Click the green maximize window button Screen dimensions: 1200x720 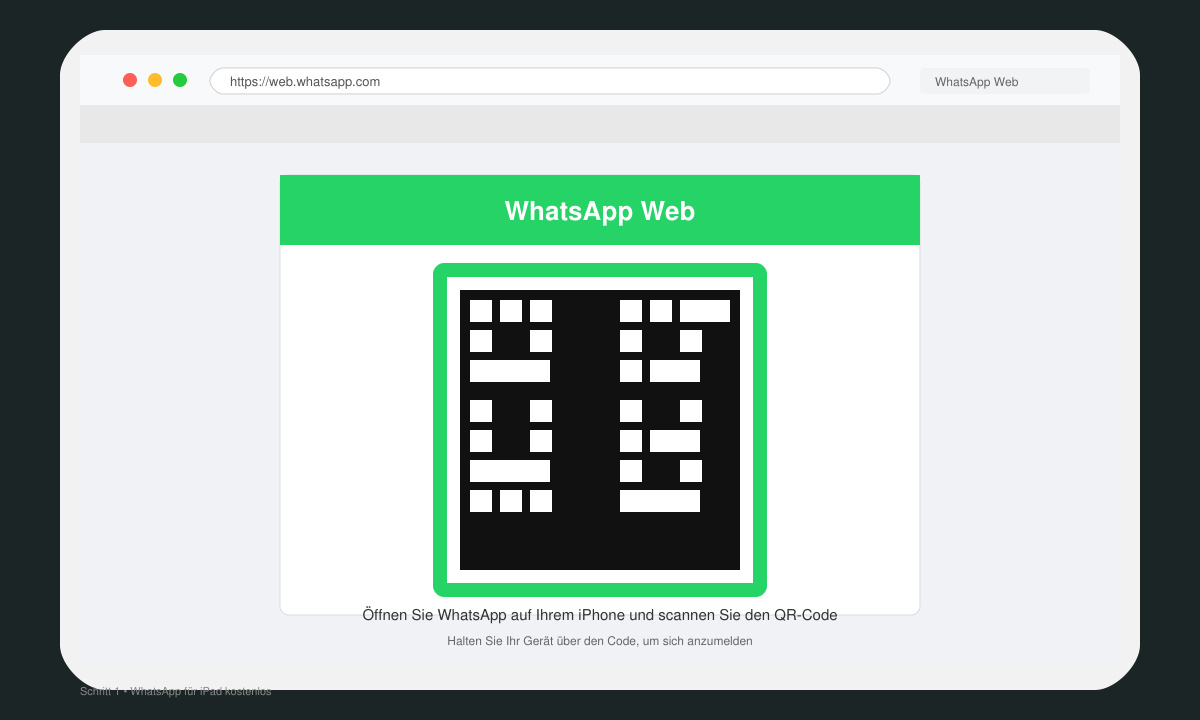(180, 80)
